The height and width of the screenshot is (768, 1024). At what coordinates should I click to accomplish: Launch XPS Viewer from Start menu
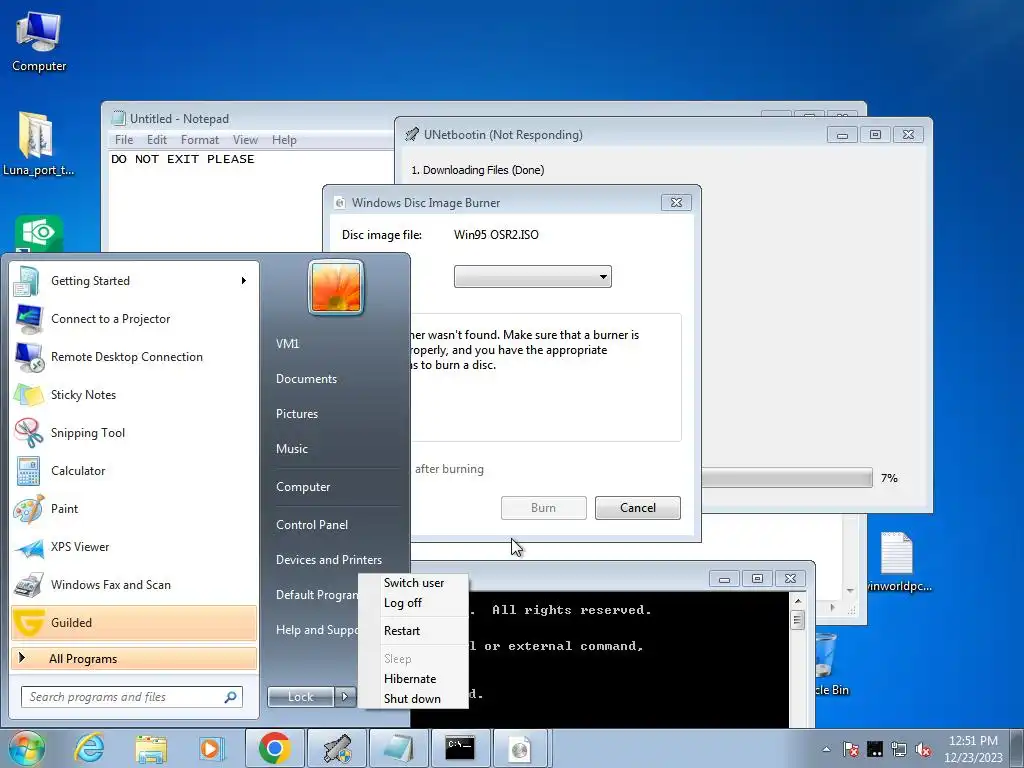[134, 547]
